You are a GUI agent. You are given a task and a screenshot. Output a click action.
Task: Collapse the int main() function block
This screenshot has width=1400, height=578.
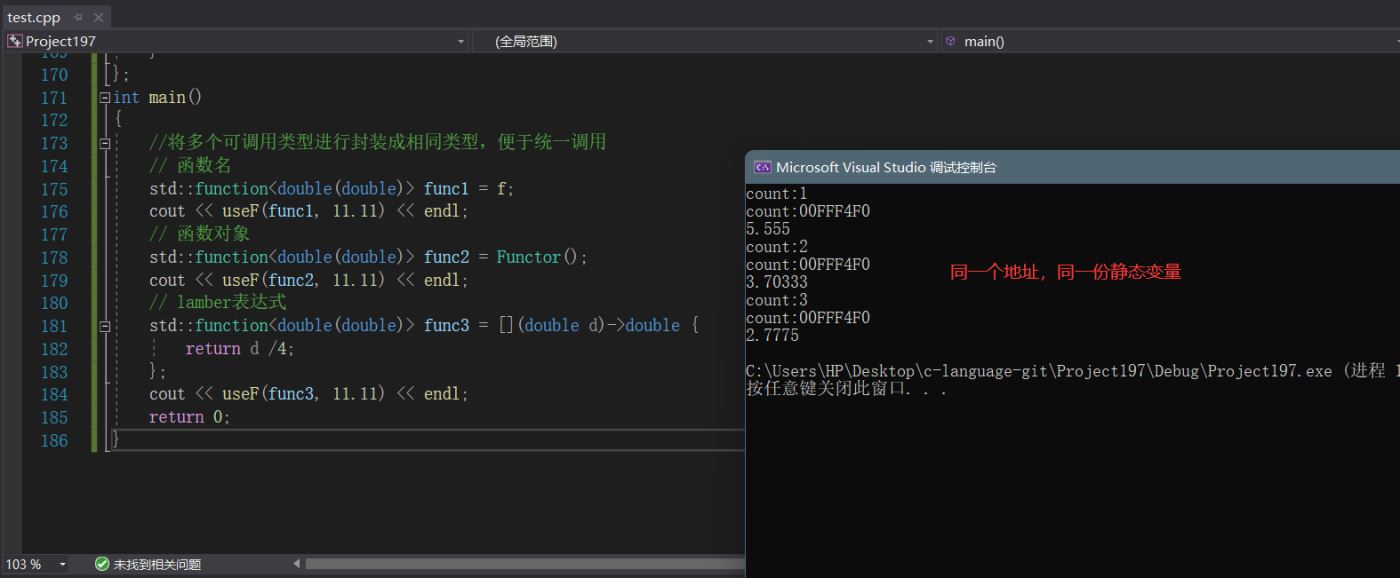105,98
